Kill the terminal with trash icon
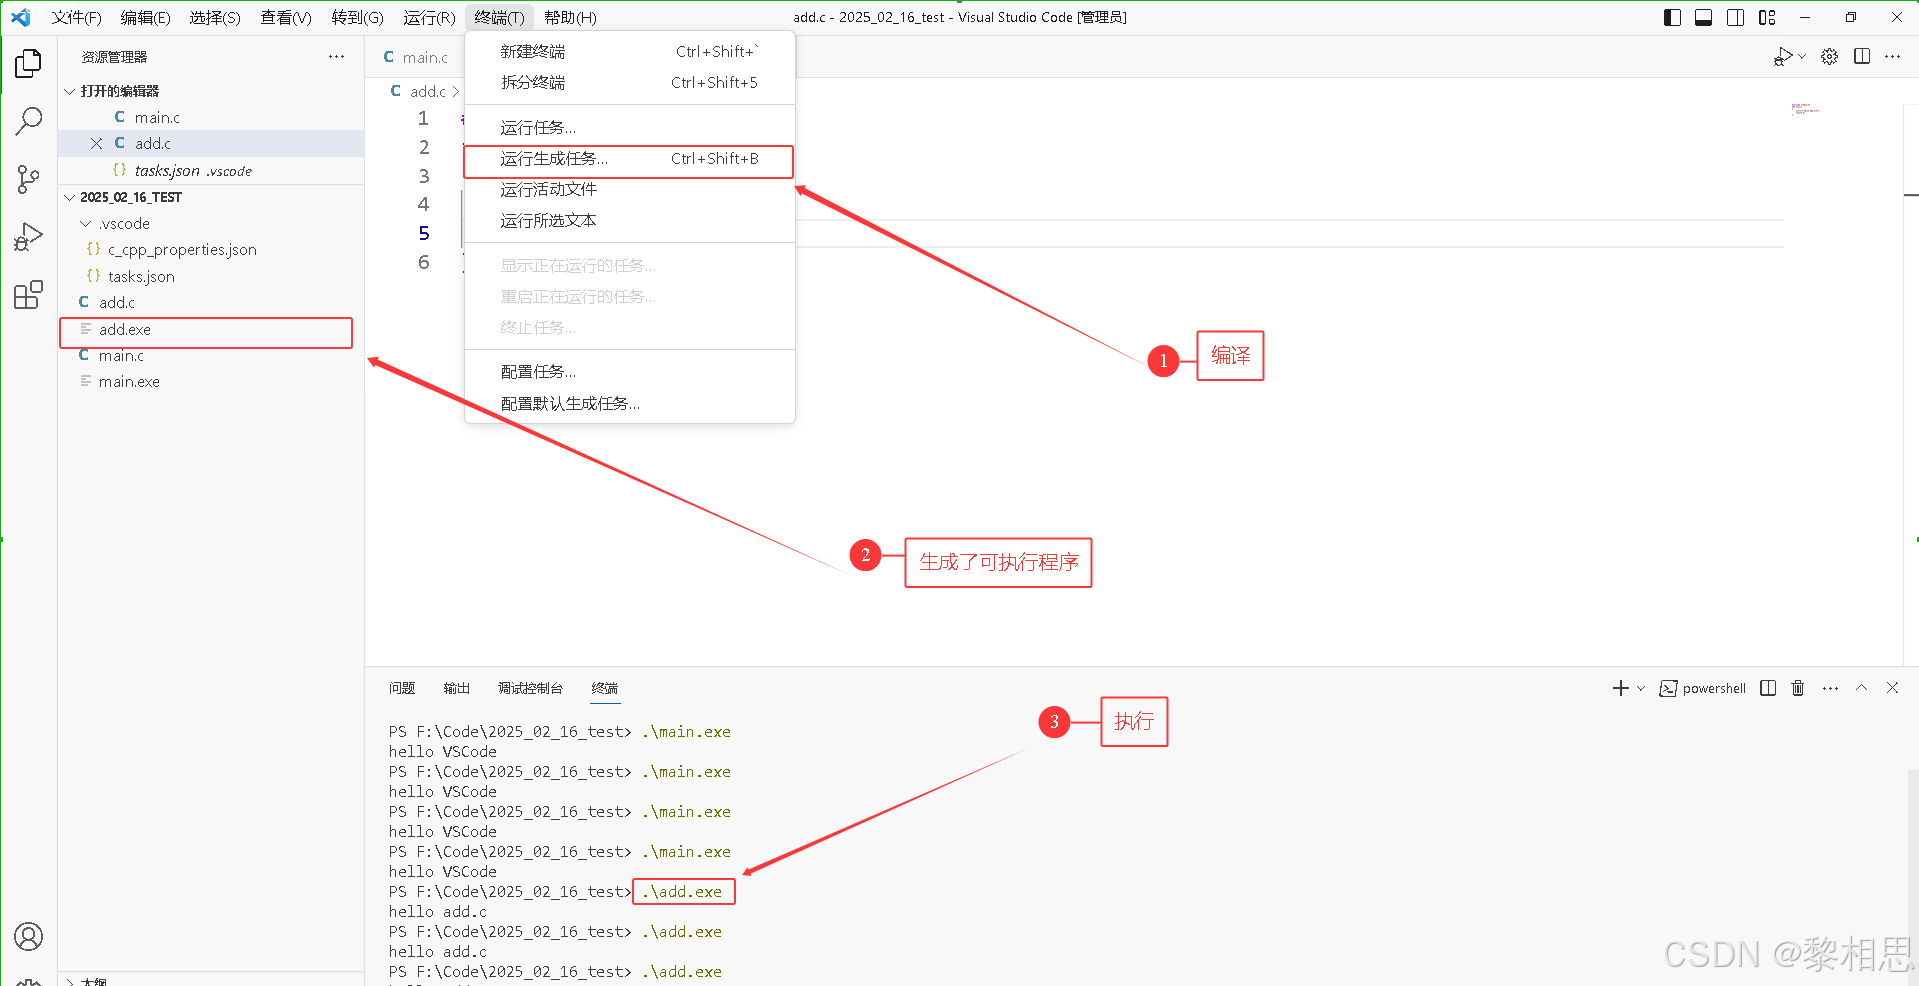 pyautogui.click(x=1798, y=688)
